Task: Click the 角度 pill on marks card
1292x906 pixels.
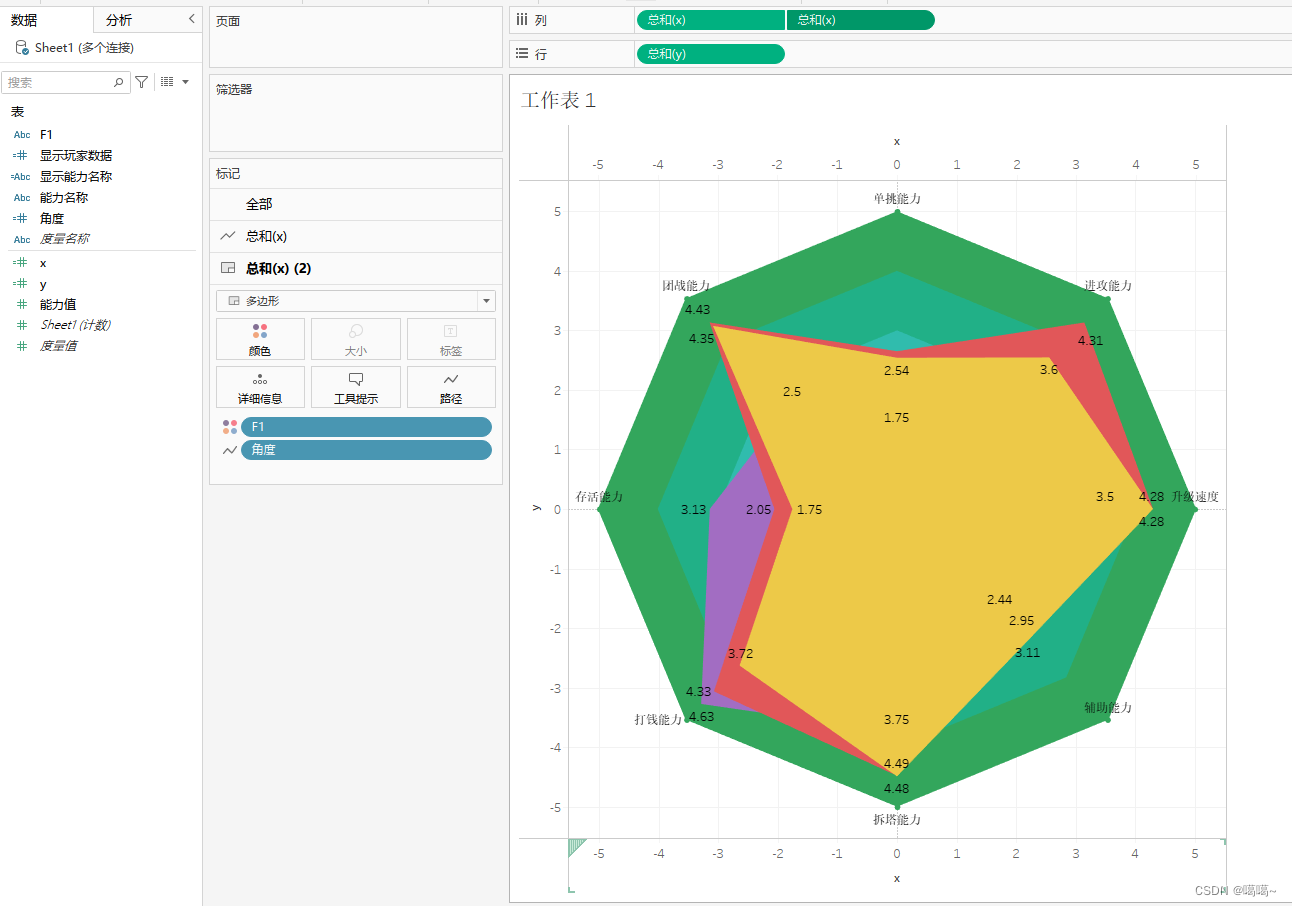Action: click(x=366, y=450)
